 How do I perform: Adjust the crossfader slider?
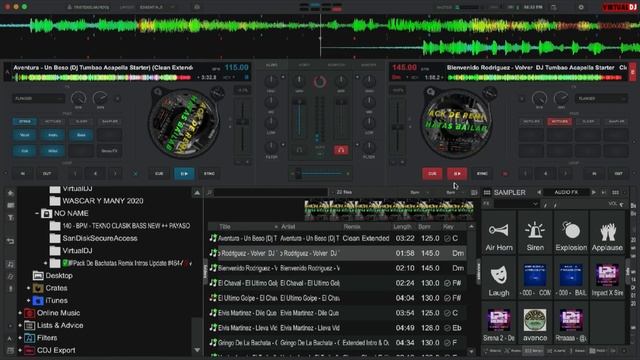point(320,173)
